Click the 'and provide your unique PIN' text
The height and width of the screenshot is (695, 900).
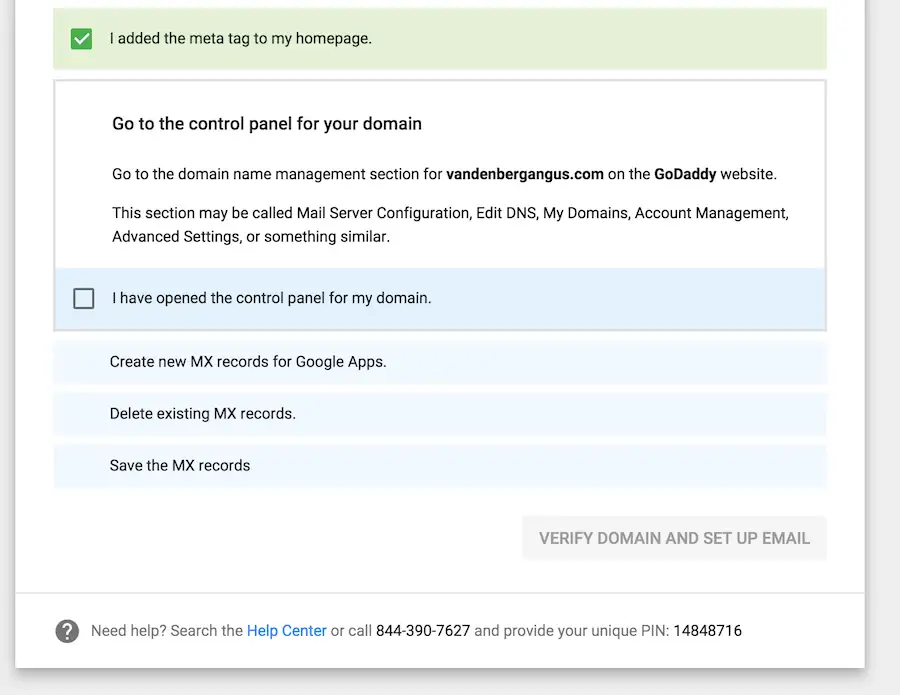coord(571,631)
